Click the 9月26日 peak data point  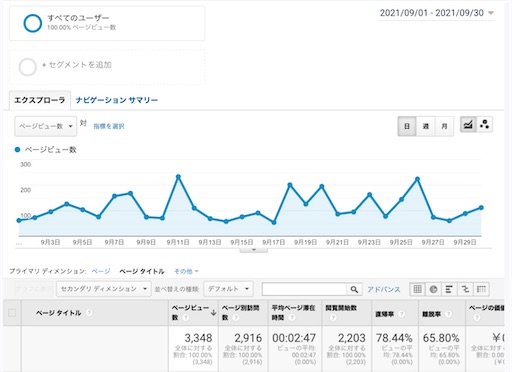417,179
